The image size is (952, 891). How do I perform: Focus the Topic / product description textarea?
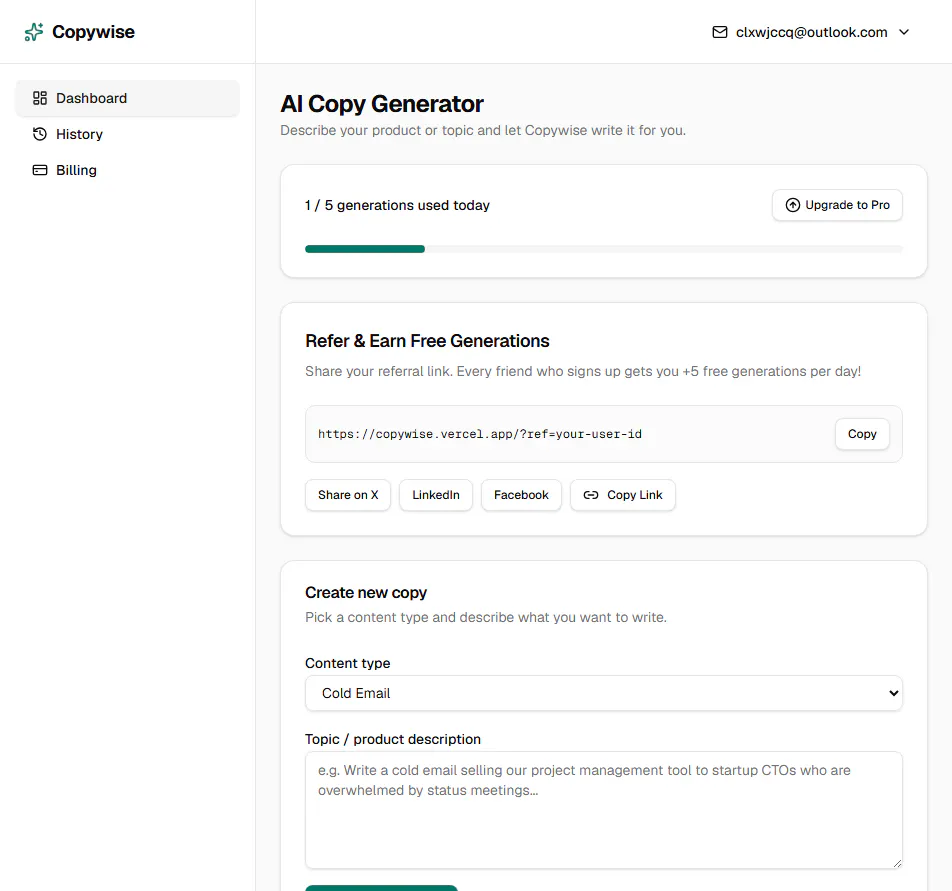pos(604,810)
